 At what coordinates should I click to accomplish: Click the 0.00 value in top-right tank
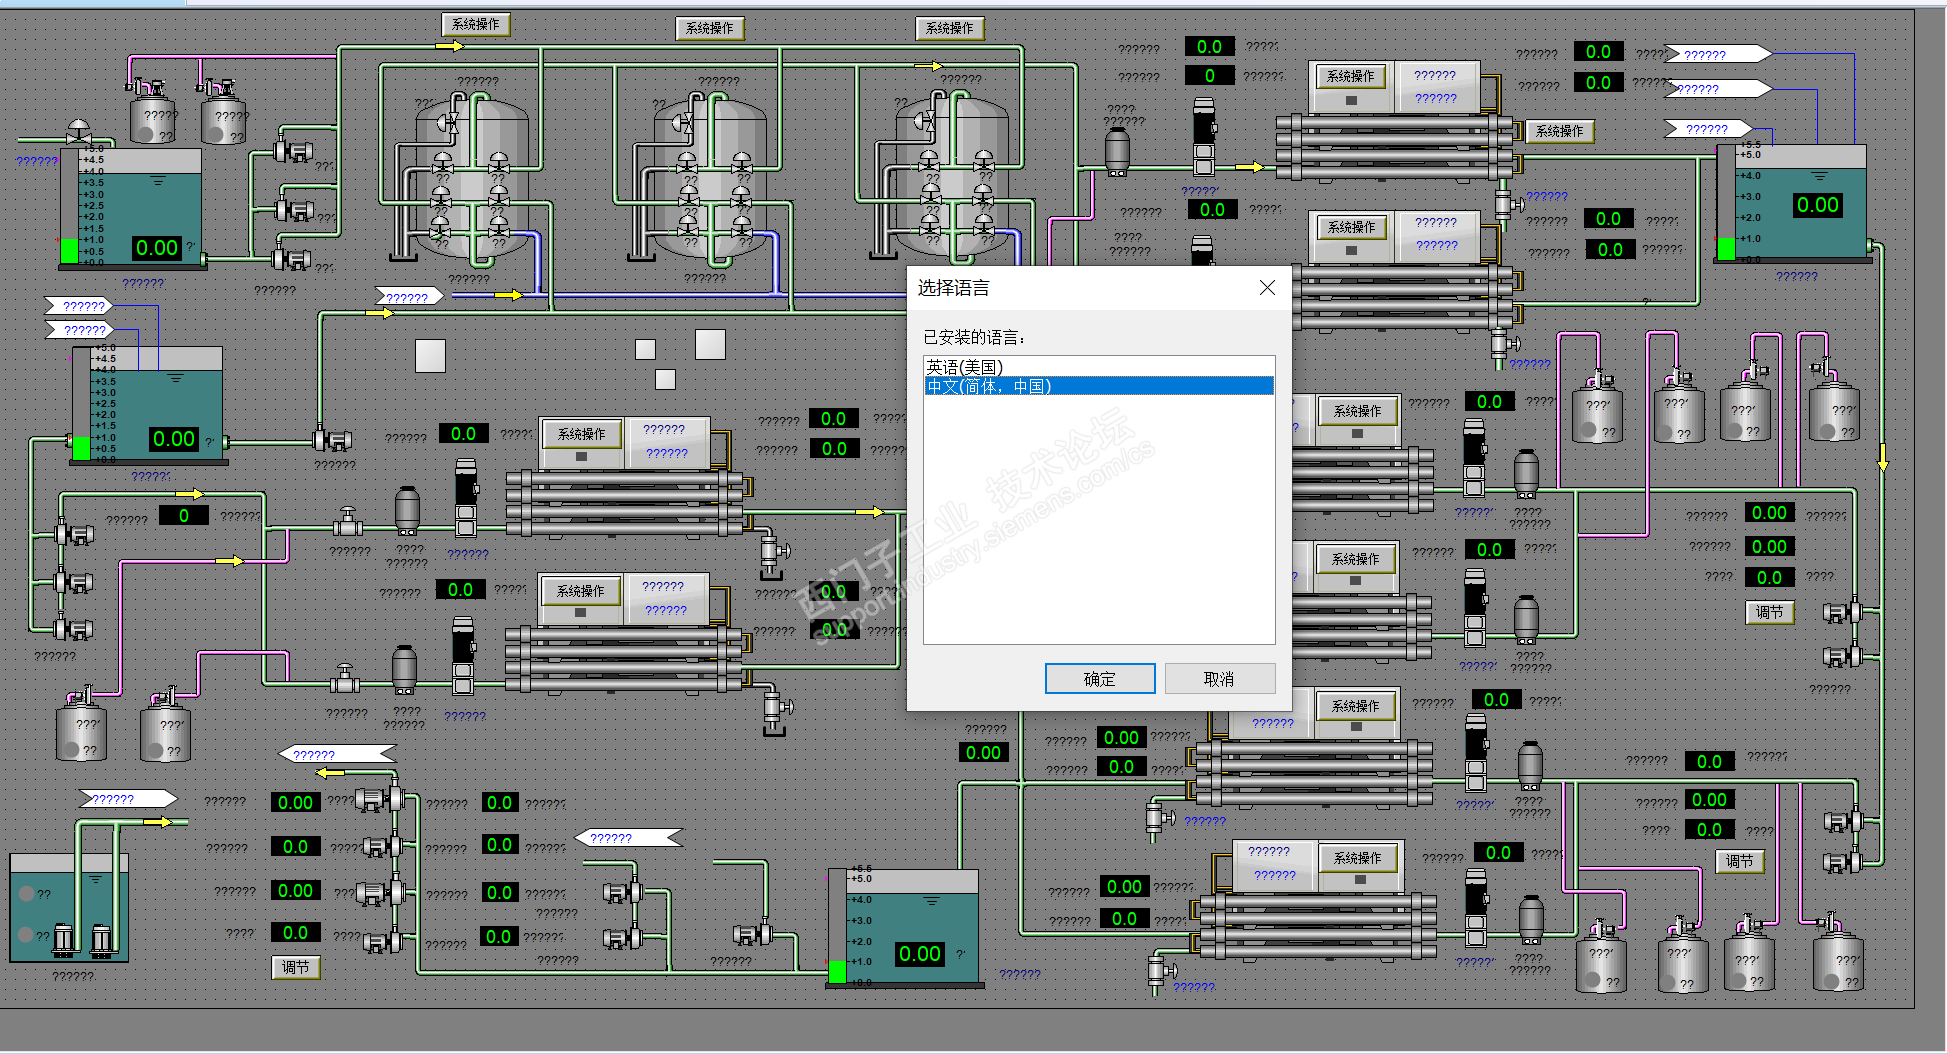coord(1817,205)
